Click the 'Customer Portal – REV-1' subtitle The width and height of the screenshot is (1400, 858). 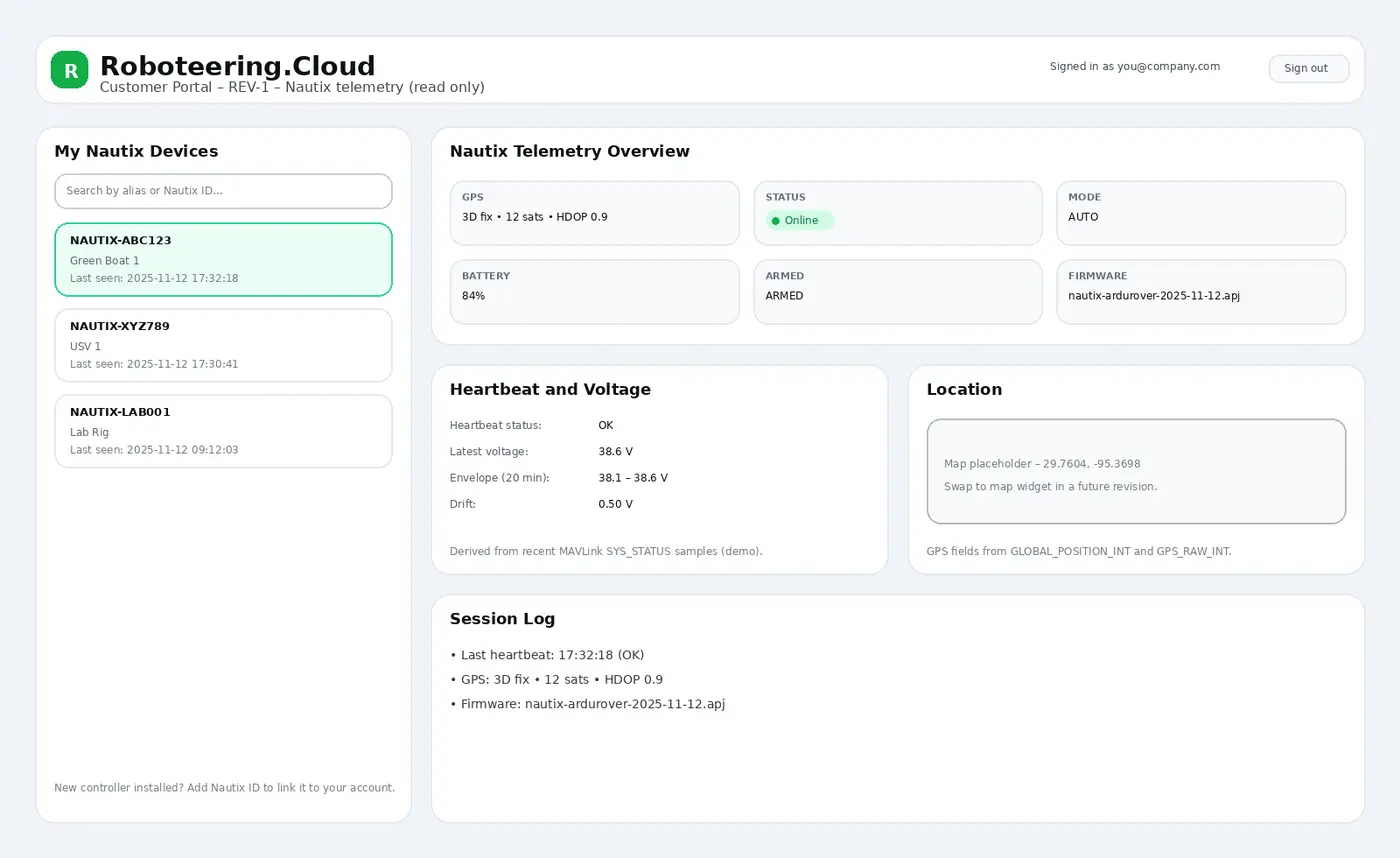pos(292,87)
